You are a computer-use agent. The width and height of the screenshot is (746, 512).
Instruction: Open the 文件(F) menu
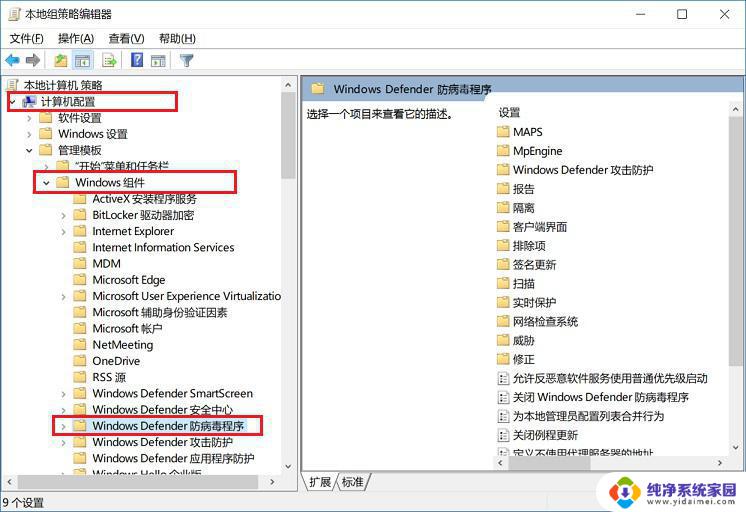click(26, 39)
